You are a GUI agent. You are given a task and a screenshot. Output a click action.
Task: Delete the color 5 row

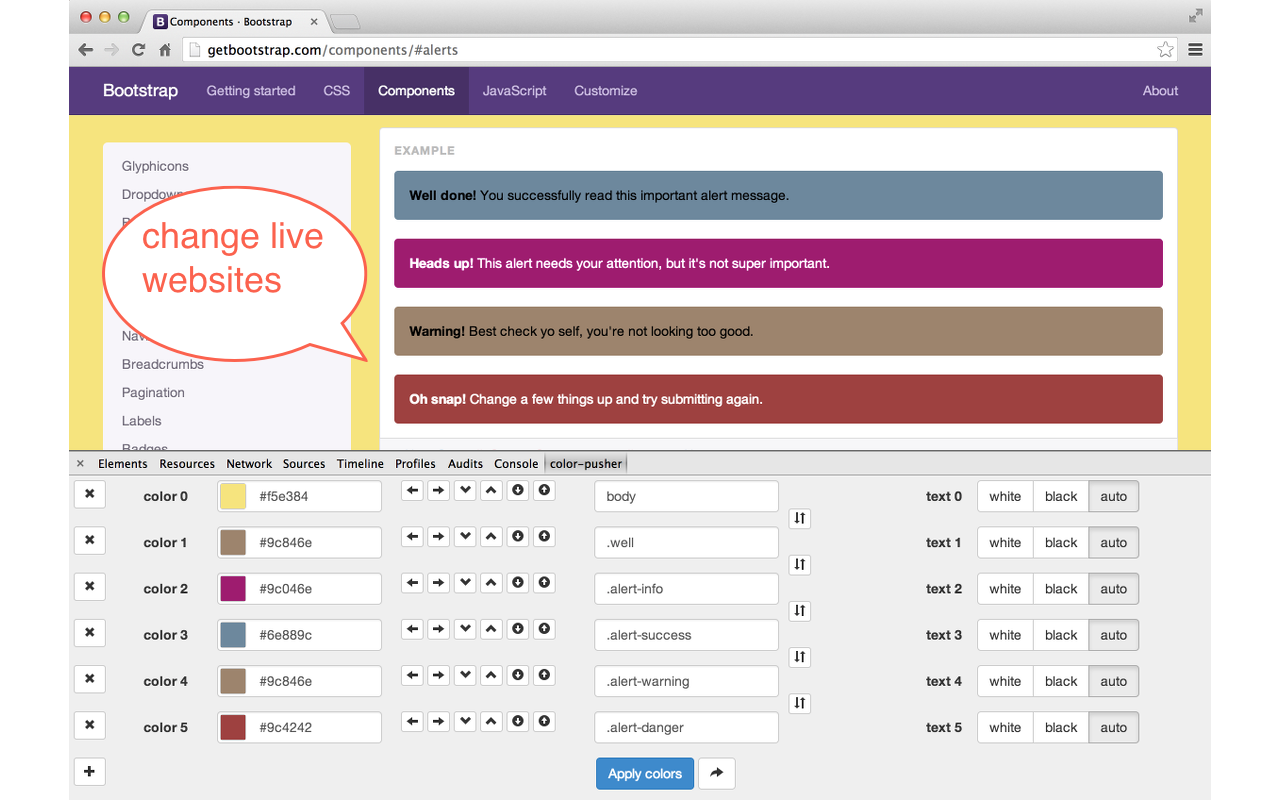89,727
